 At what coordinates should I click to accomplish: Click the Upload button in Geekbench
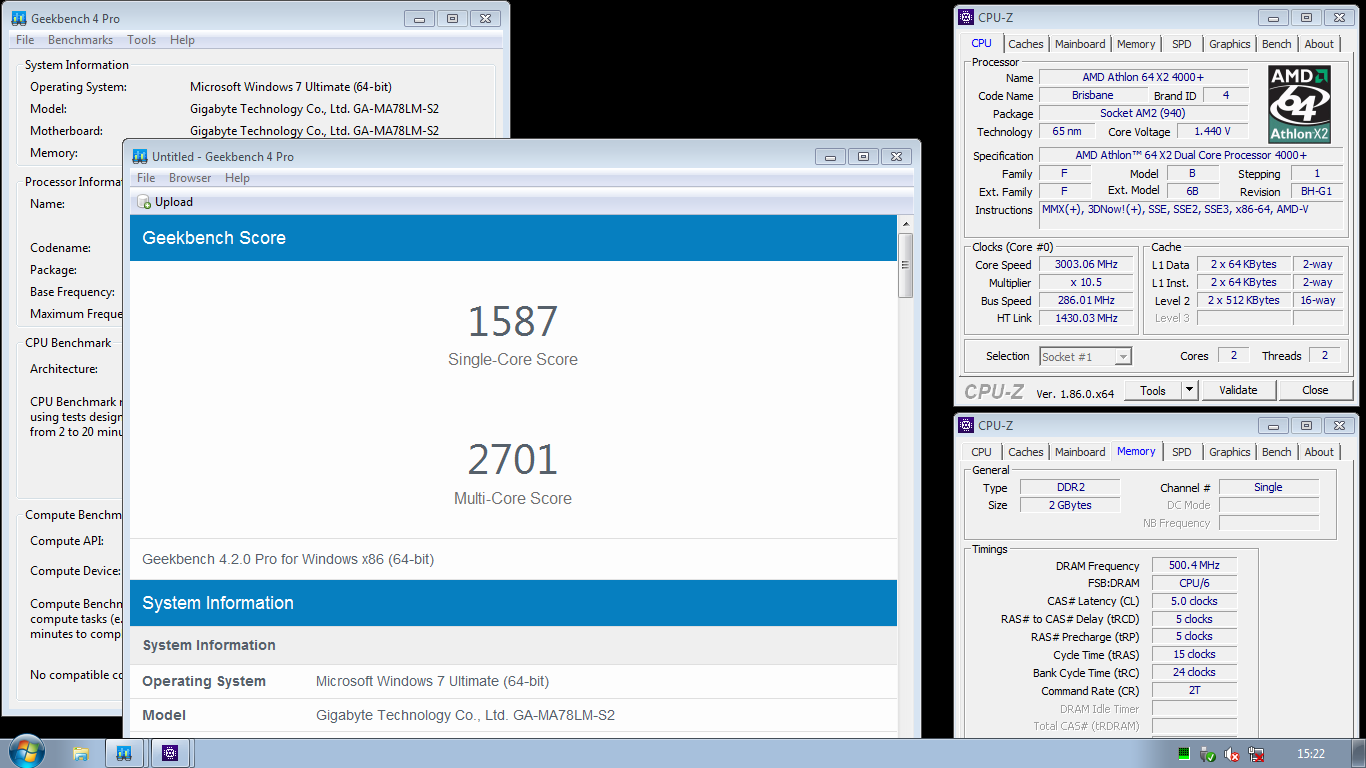click(x=165, y=202)
